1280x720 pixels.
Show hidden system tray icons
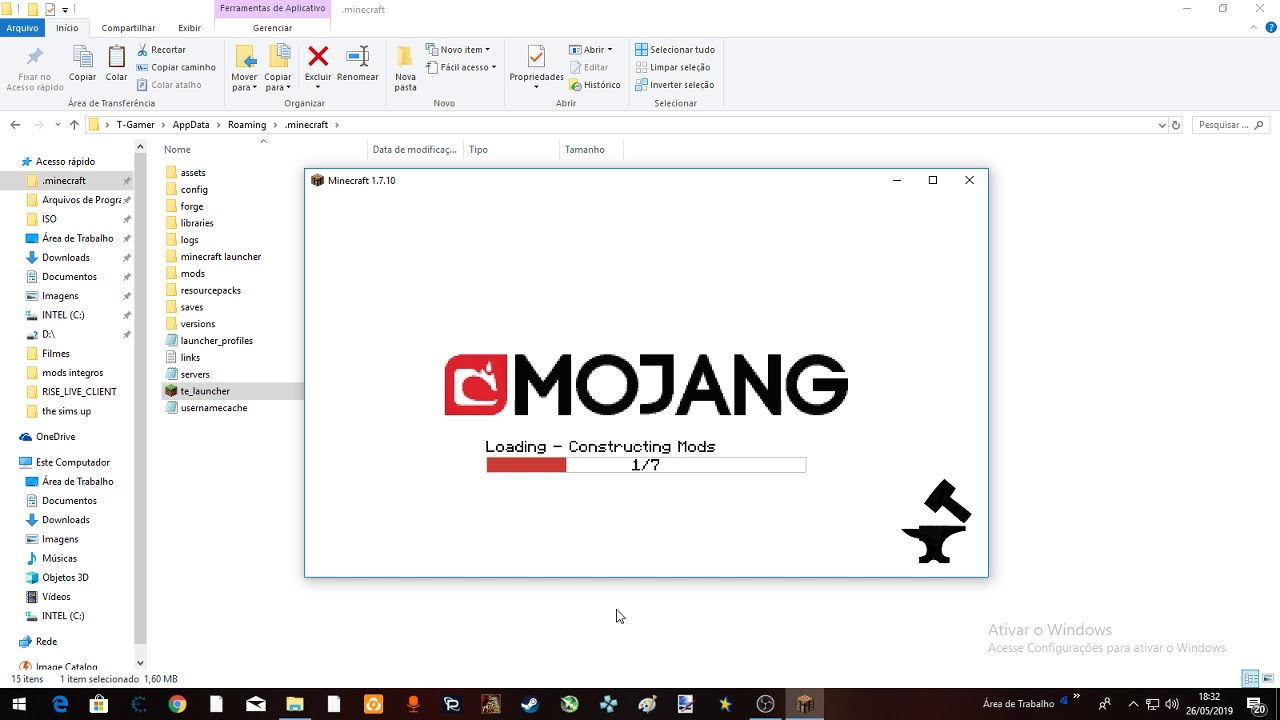pyautogui.click(x=1133, y=704)
